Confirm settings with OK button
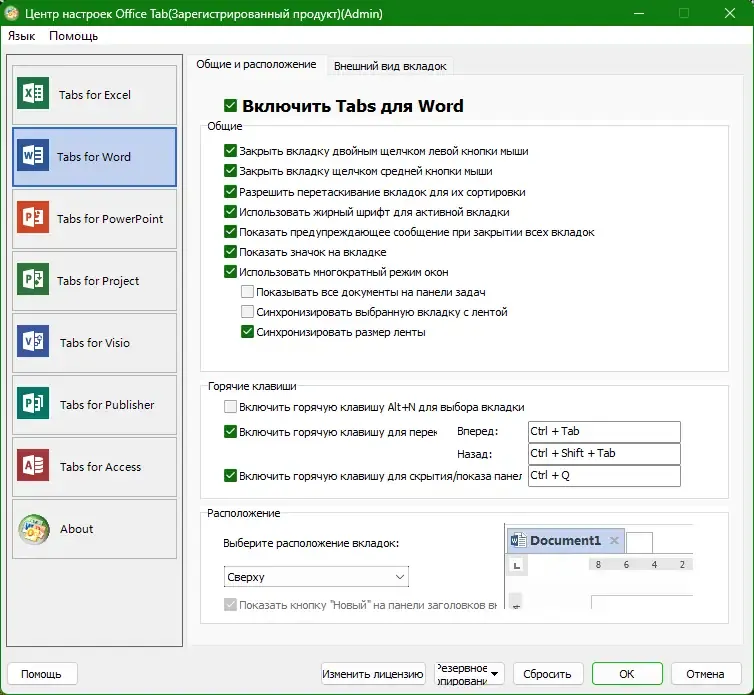This screenshot has width=754, height=695. click(627, 674)
